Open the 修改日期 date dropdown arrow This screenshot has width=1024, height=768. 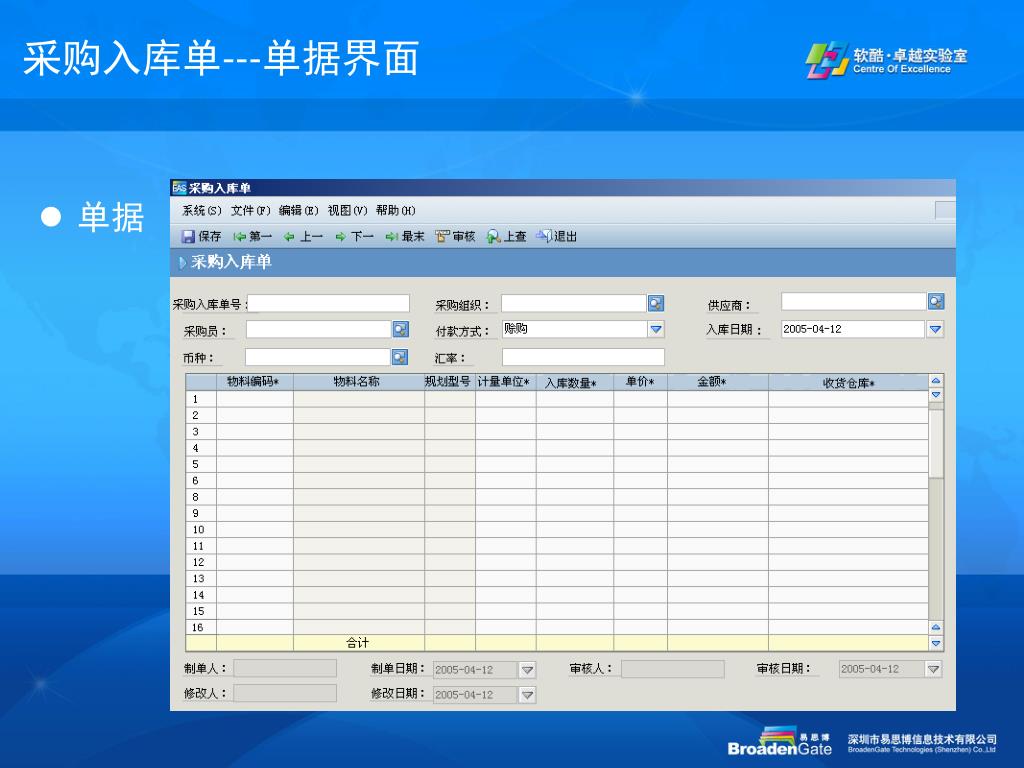coord(527,695)
